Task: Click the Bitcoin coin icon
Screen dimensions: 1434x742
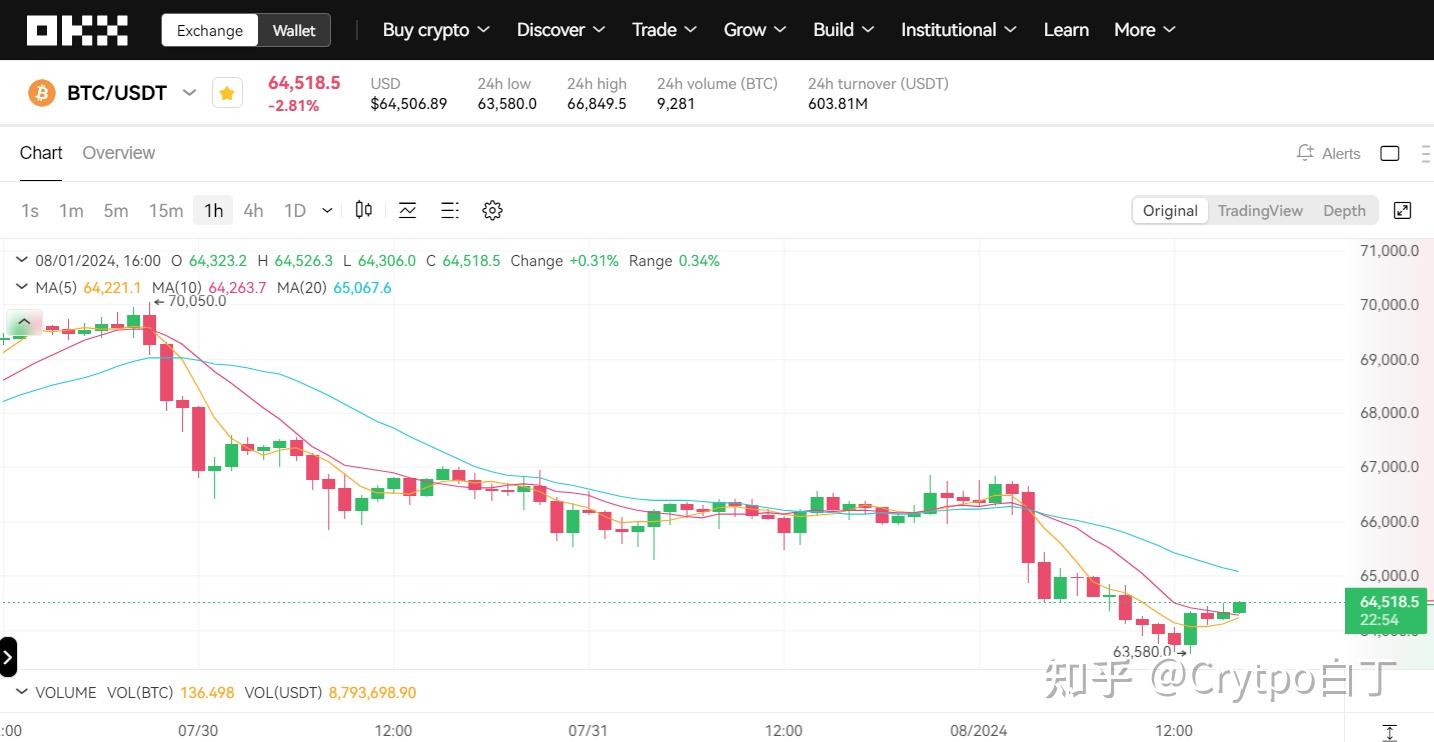Action: (x=42, y=93)
